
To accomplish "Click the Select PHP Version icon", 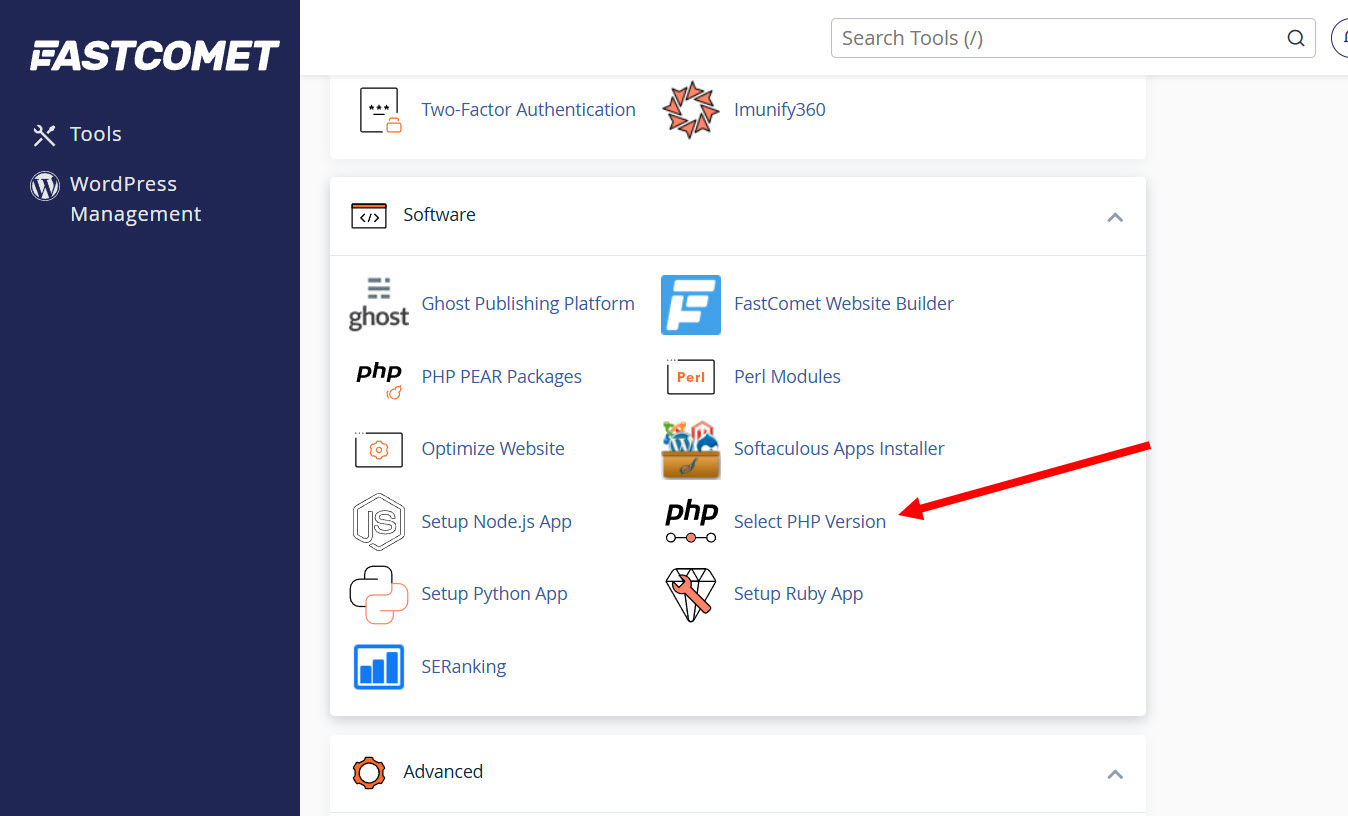I will (x=691, y=522).
